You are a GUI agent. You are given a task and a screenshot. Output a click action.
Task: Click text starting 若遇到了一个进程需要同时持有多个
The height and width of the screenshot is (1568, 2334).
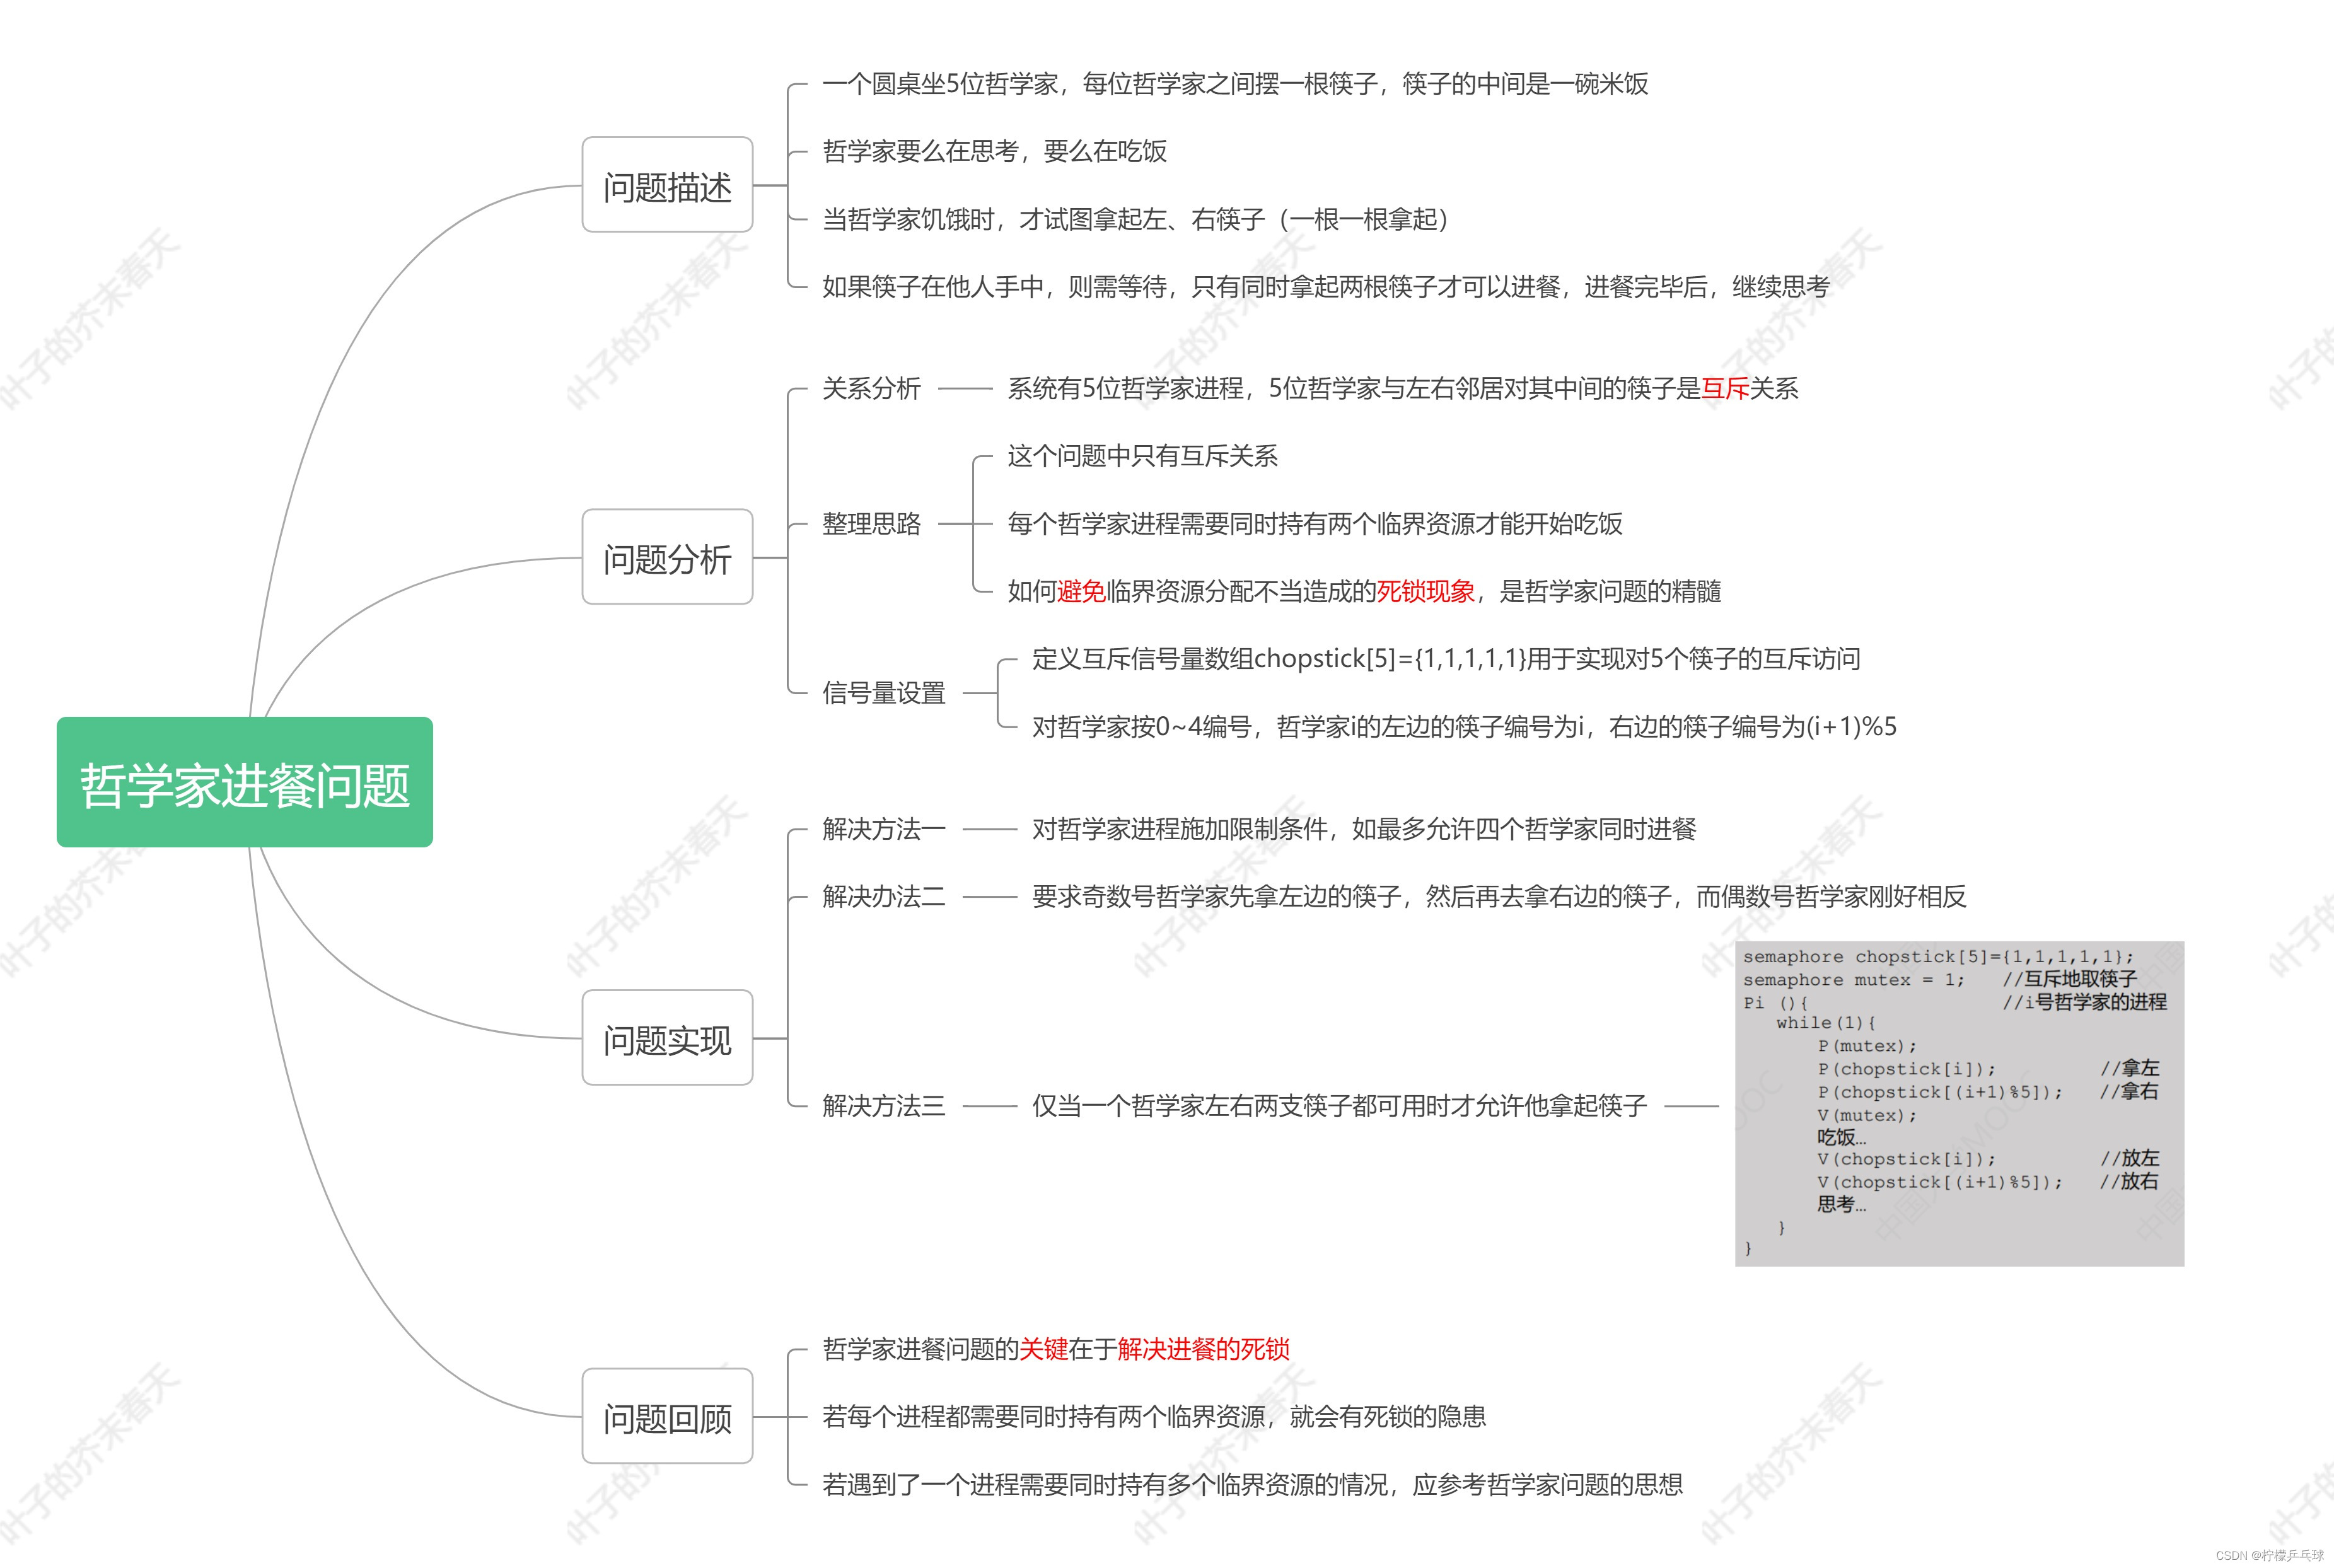pos(1252,1484)
